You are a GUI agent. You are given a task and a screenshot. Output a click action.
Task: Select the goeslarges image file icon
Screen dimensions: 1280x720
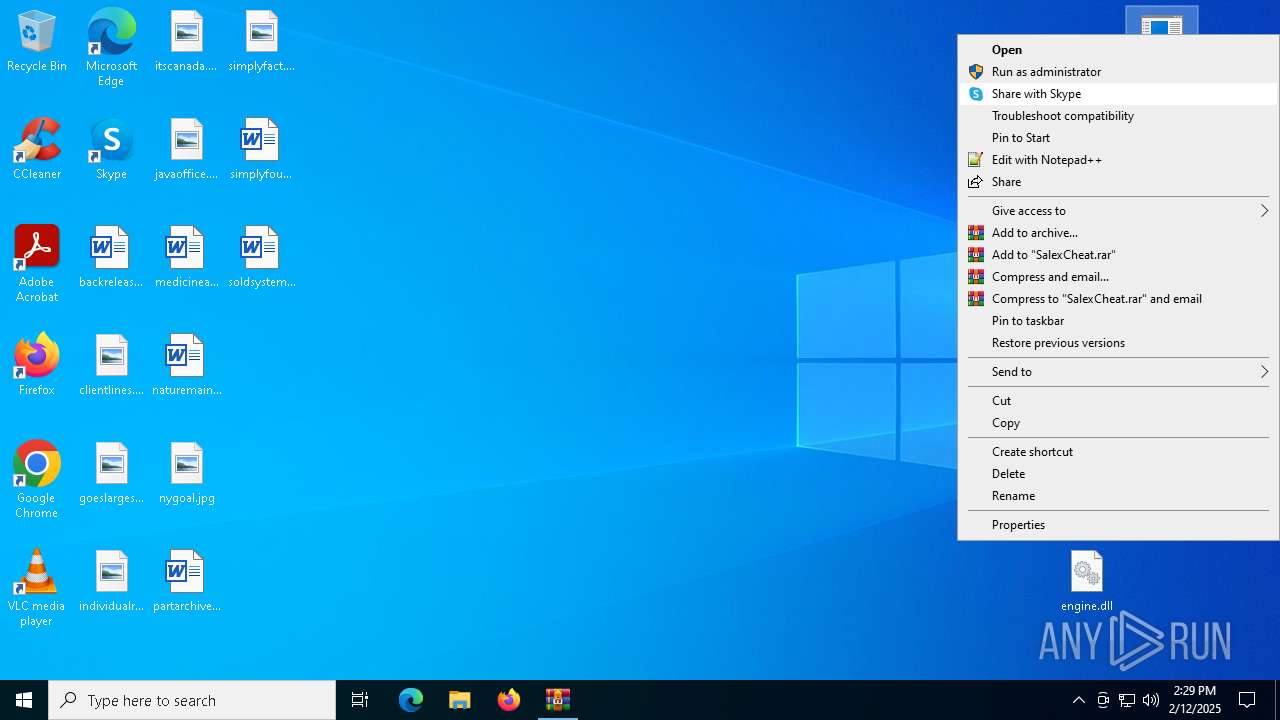coord(111,473)
